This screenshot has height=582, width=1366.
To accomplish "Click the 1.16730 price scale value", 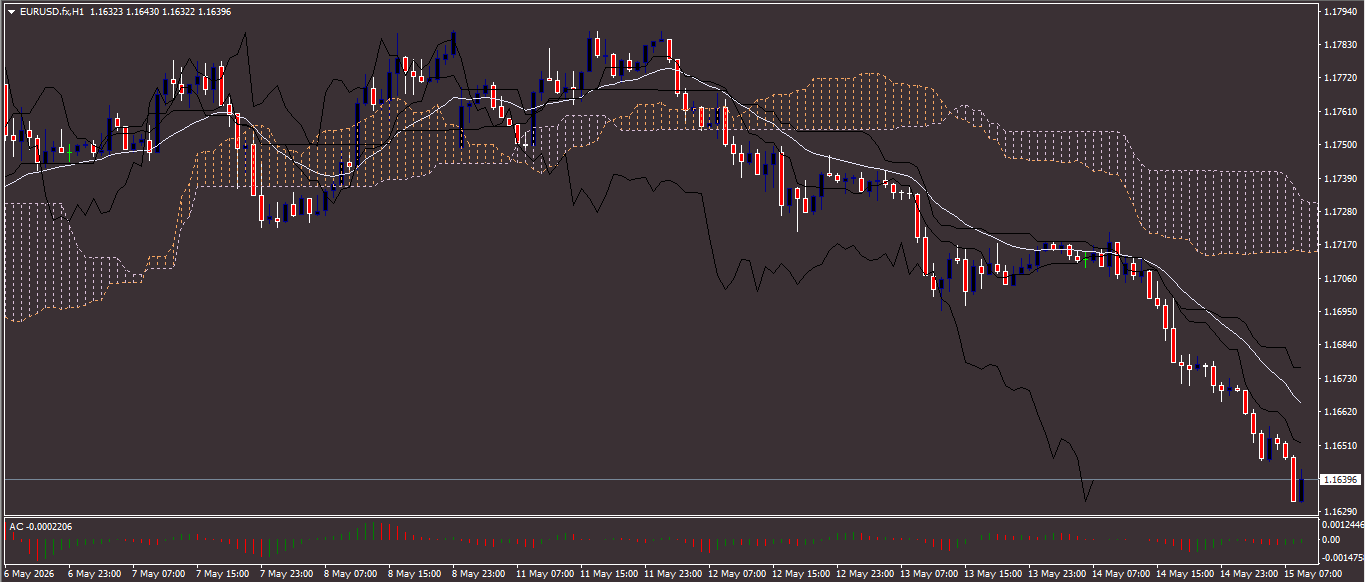I will (1339, 379).
